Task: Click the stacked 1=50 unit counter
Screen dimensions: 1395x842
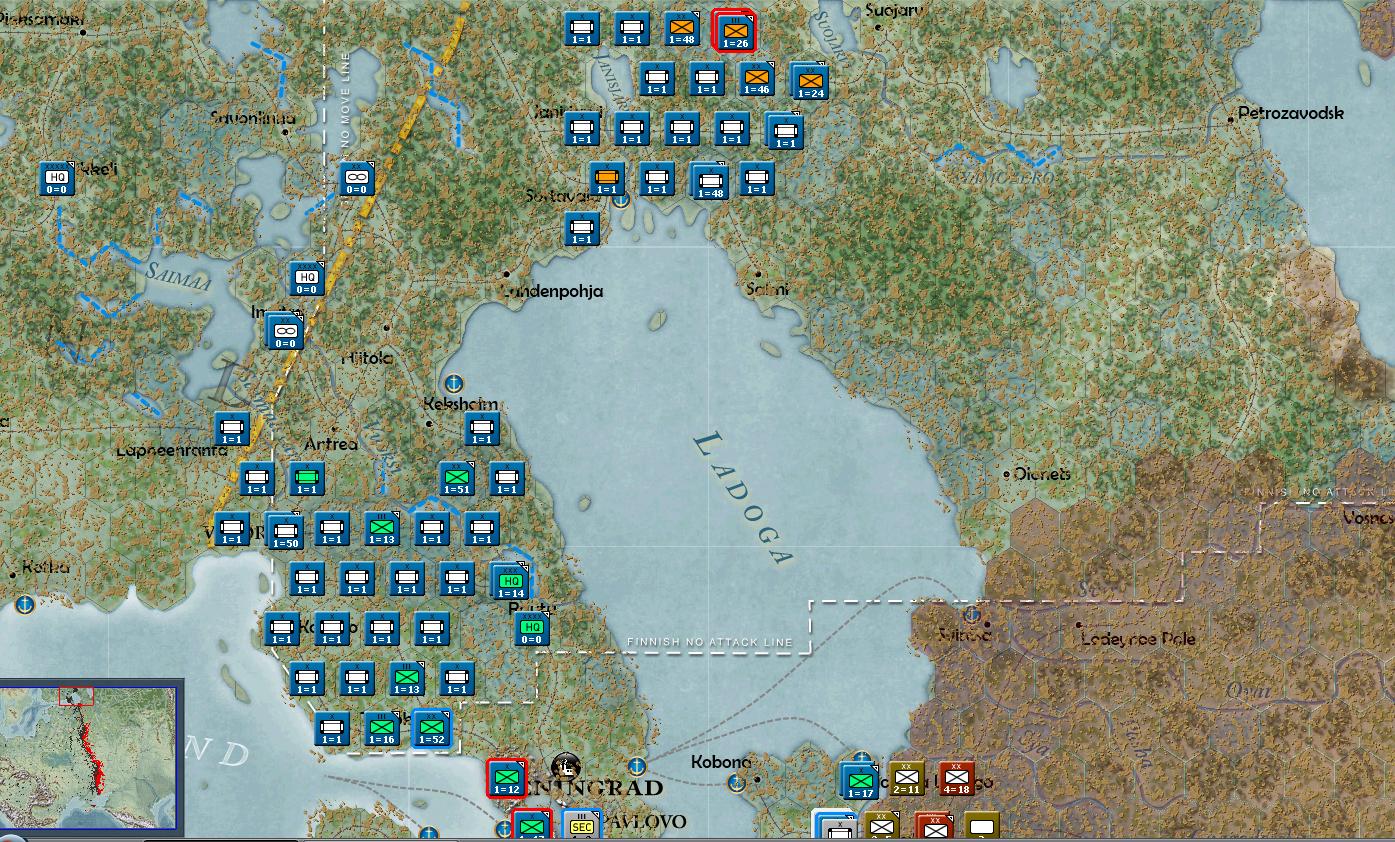Action: [285, 531]
